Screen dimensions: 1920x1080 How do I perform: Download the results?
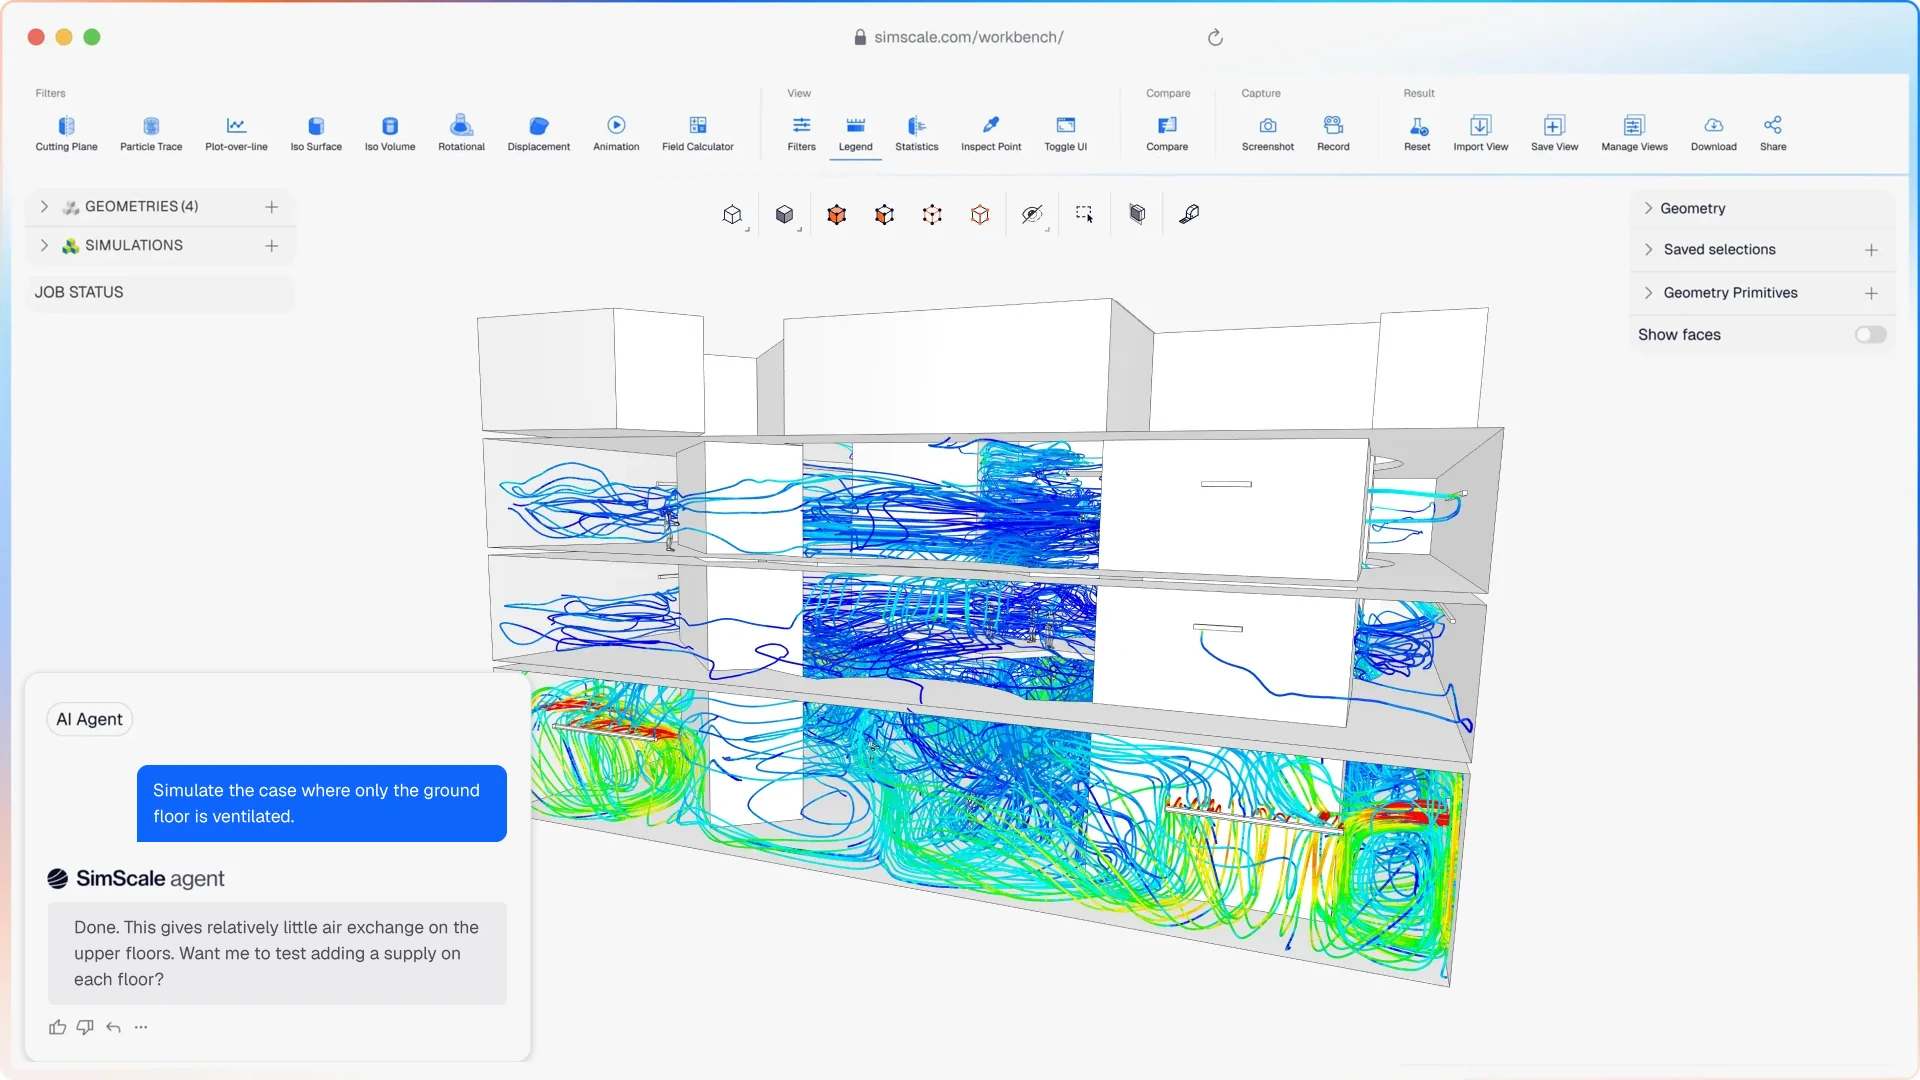pyautogui.click(x=1713, y=133)
